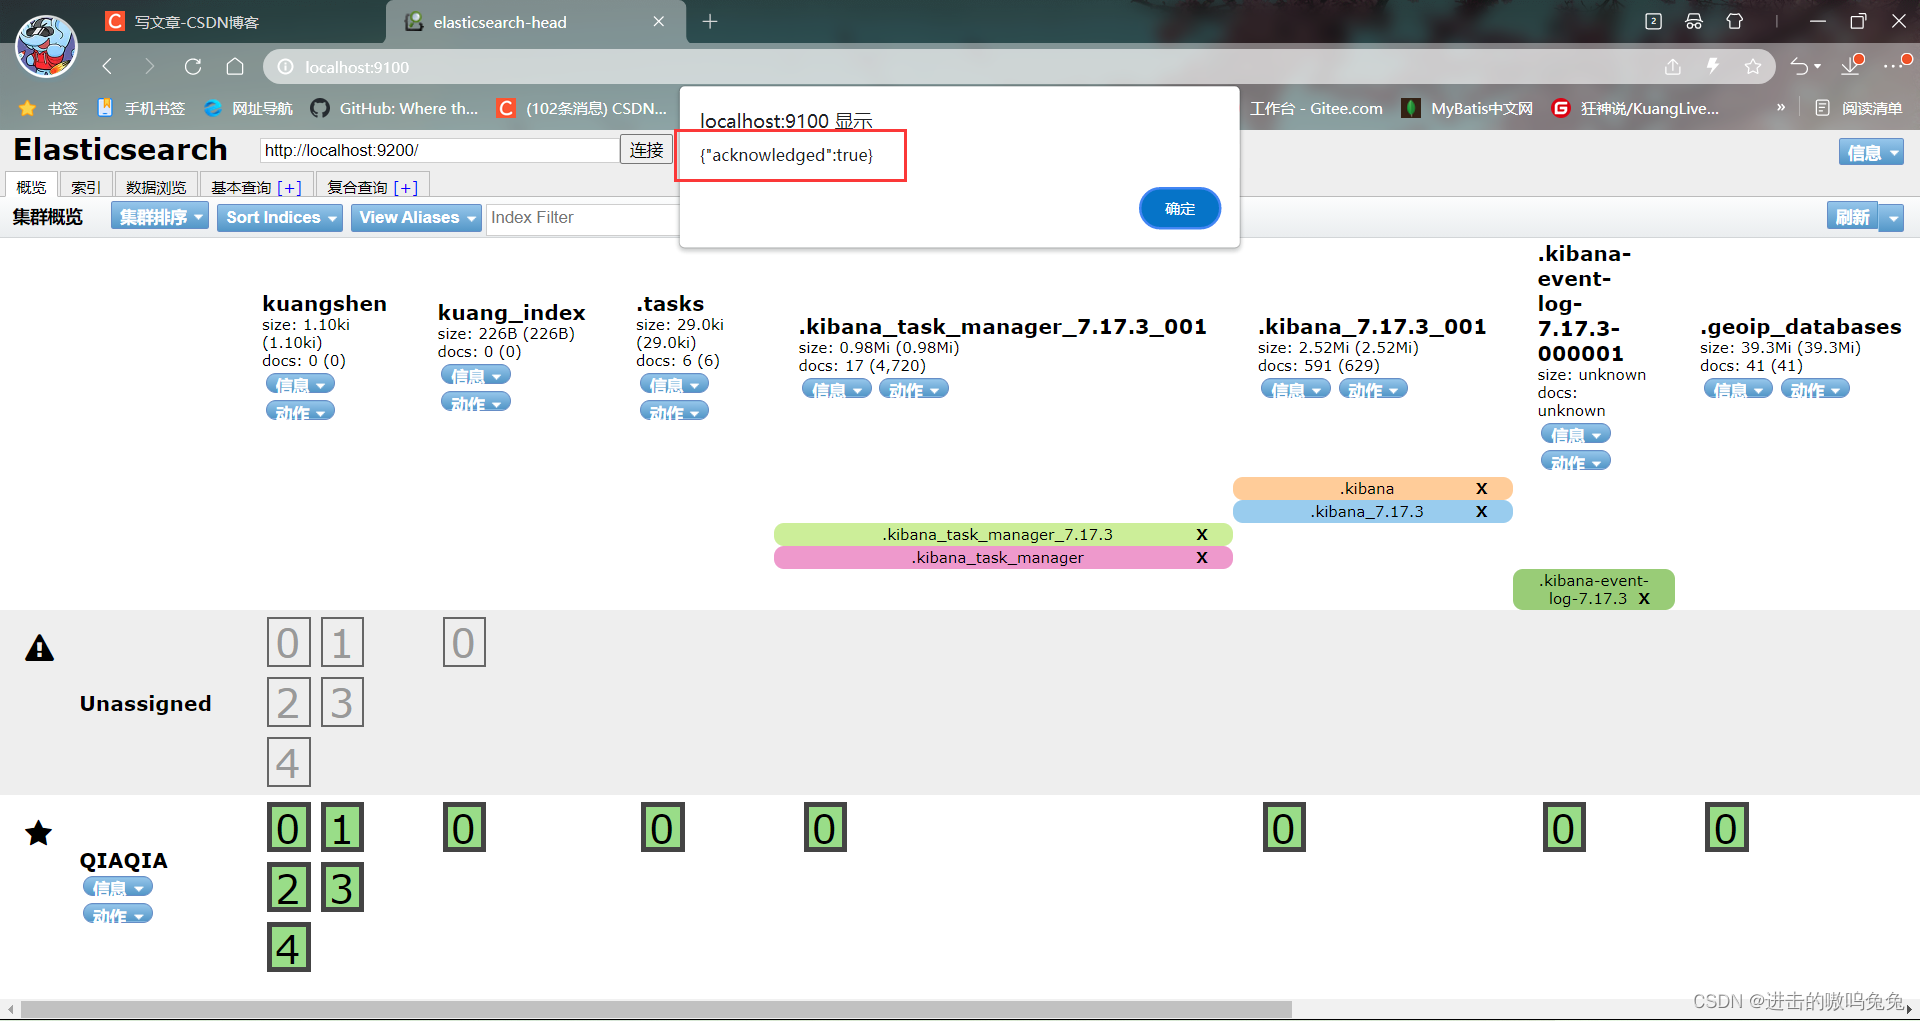The width and height of the screenshot is (1920, 1021).
Task: Click the undo-close-tab arrow icon
Action: point(1800,67)
